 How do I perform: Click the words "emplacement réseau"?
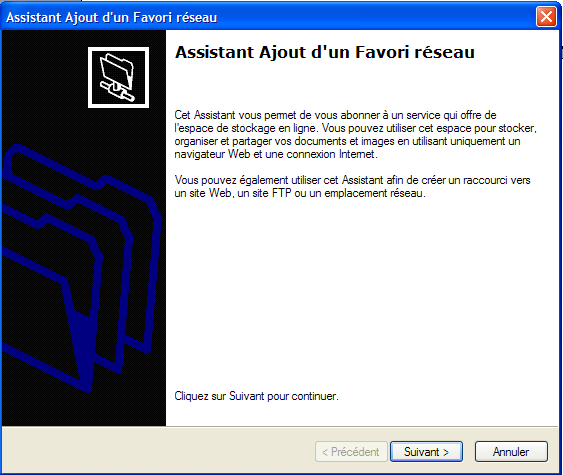point(374,193)
